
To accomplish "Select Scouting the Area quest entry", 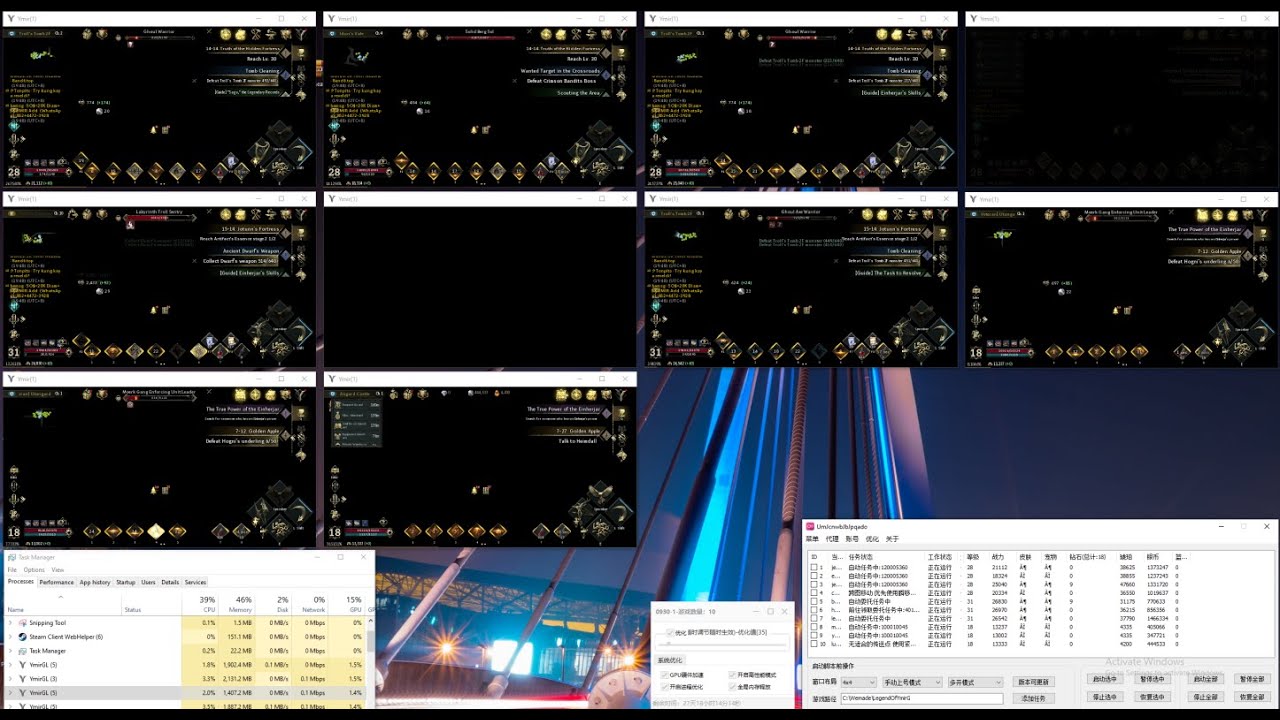I will click(578, 93).
